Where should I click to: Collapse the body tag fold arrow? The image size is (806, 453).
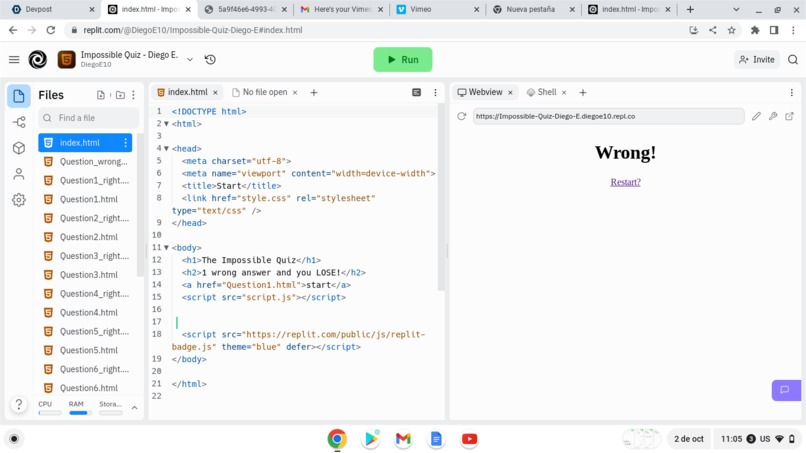coord(167,247)
